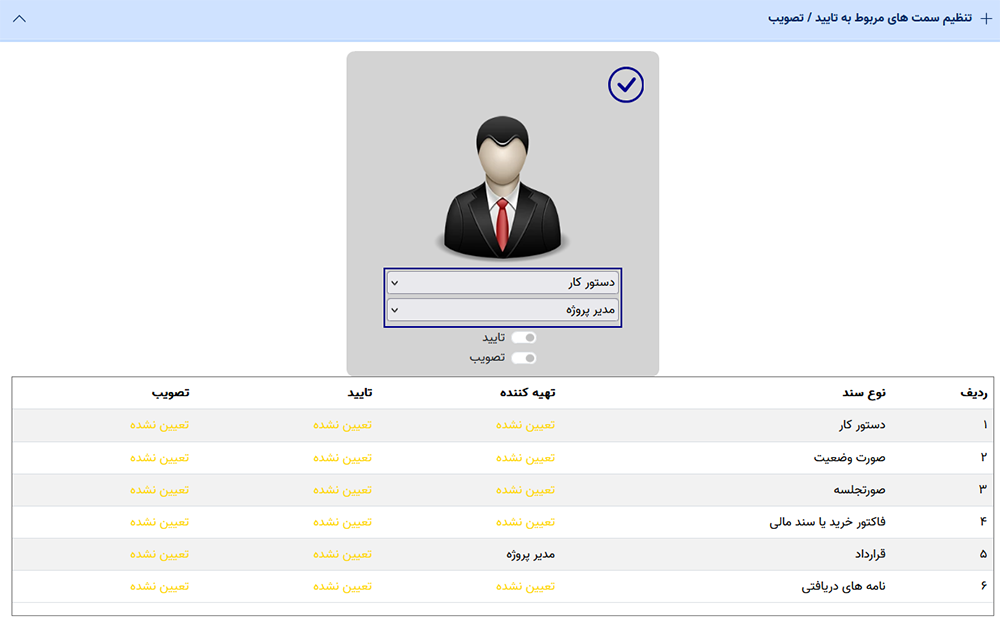Open the دستور کار document type dropdown
This screenshot has width=1000, height=621.
point(503,282)
